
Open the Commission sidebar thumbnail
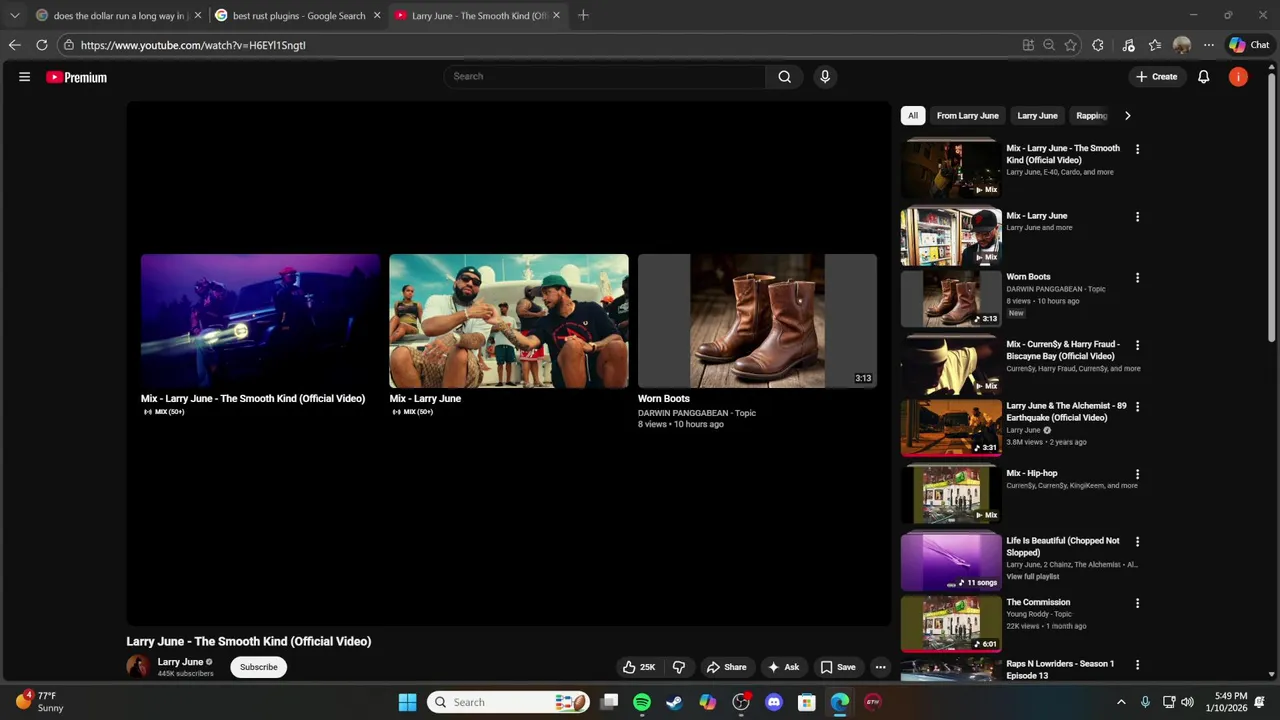[x=951, y=623]
